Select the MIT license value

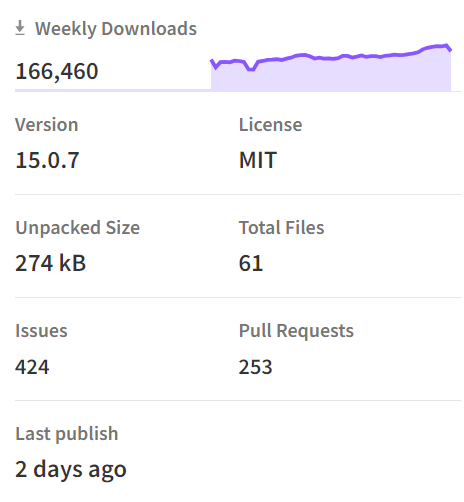(x=258, y=160)
